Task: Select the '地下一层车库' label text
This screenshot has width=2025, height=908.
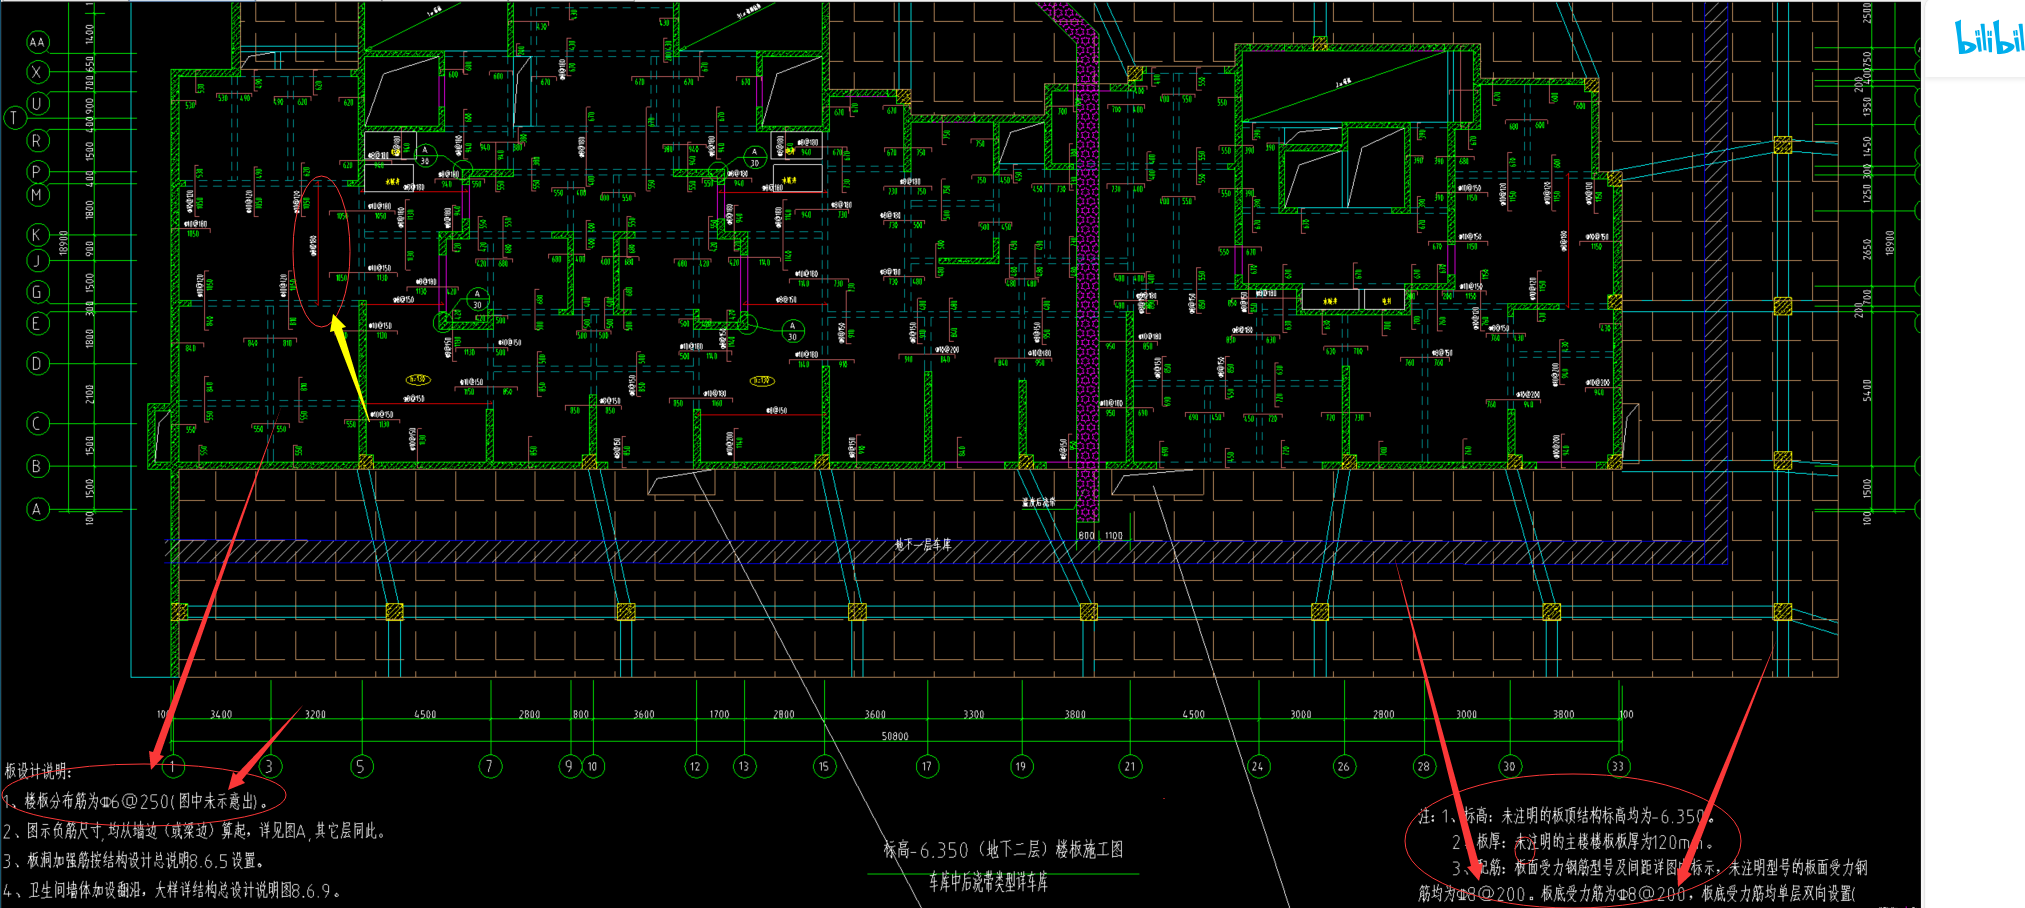Action: click(x=923, y=545)
